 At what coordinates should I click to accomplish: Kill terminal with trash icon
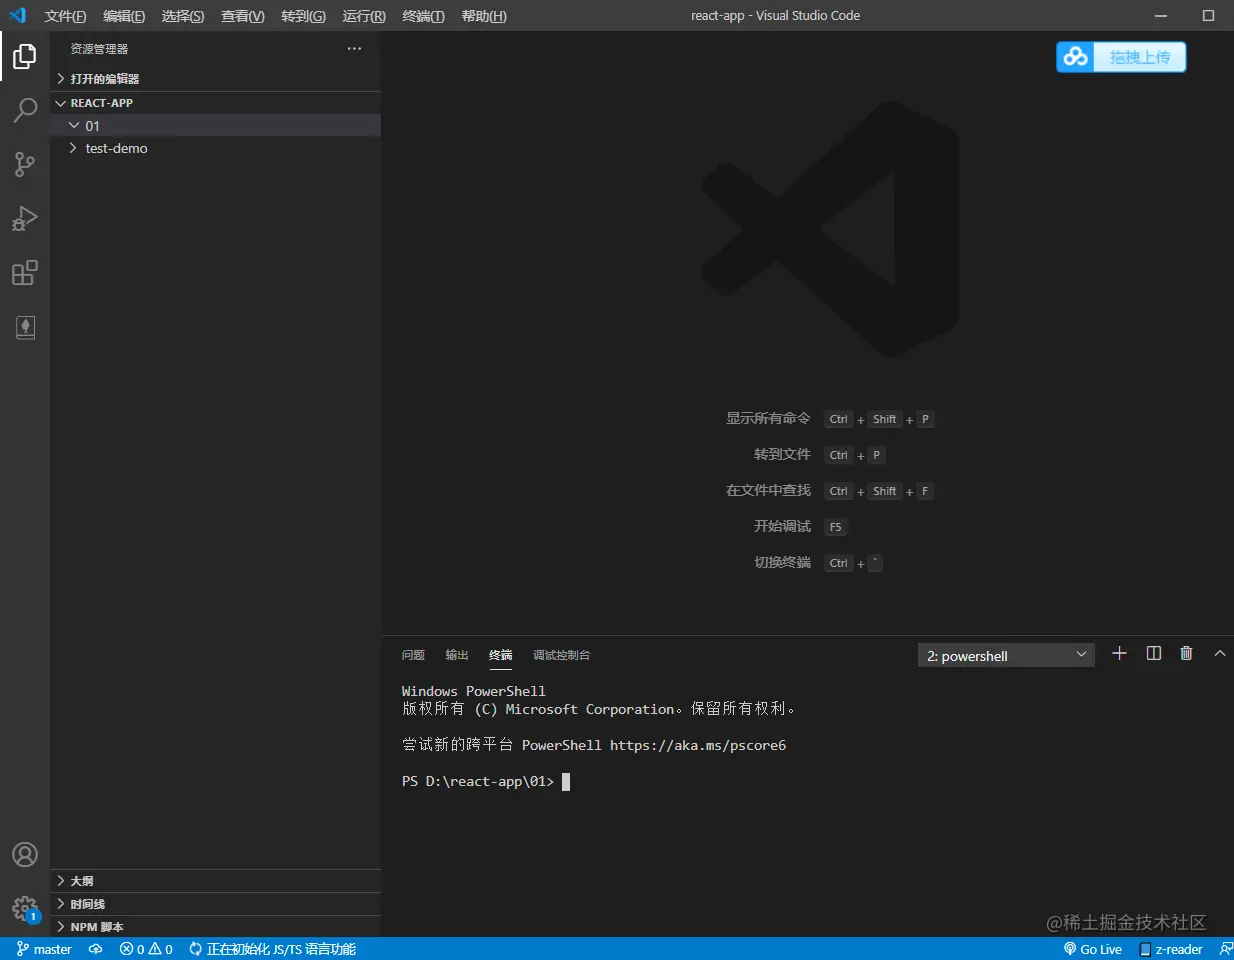pos(1186,653)
